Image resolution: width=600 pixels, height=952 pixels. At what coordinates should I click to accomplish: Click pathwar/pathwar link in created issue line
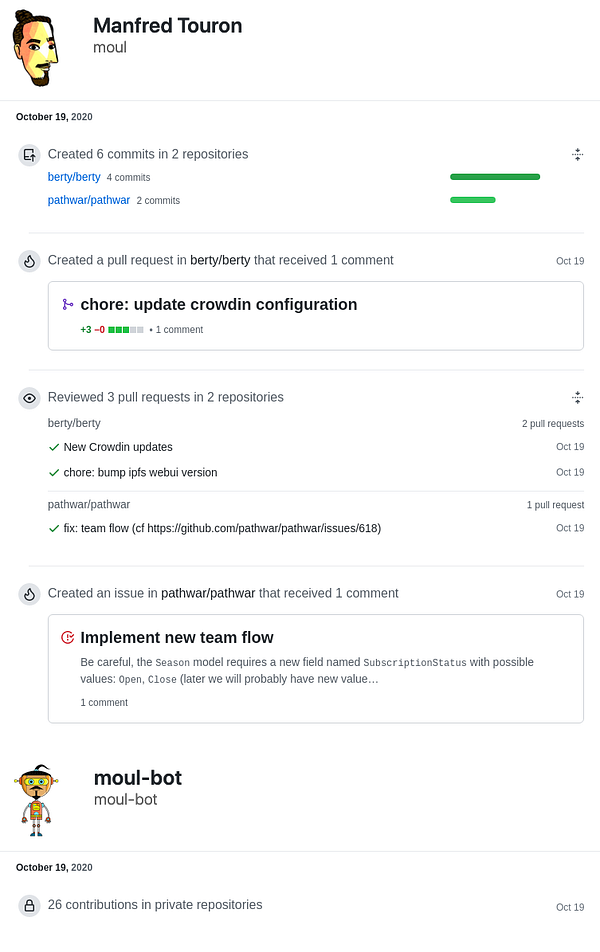[x=207, y=594]
